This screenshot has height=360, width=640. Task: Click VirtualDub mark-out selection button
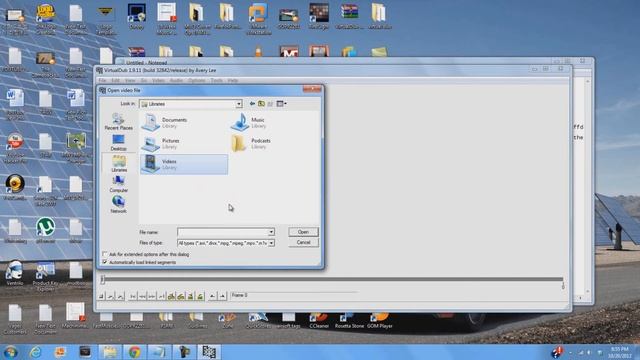pyautogui.click(x=222, y=296)
